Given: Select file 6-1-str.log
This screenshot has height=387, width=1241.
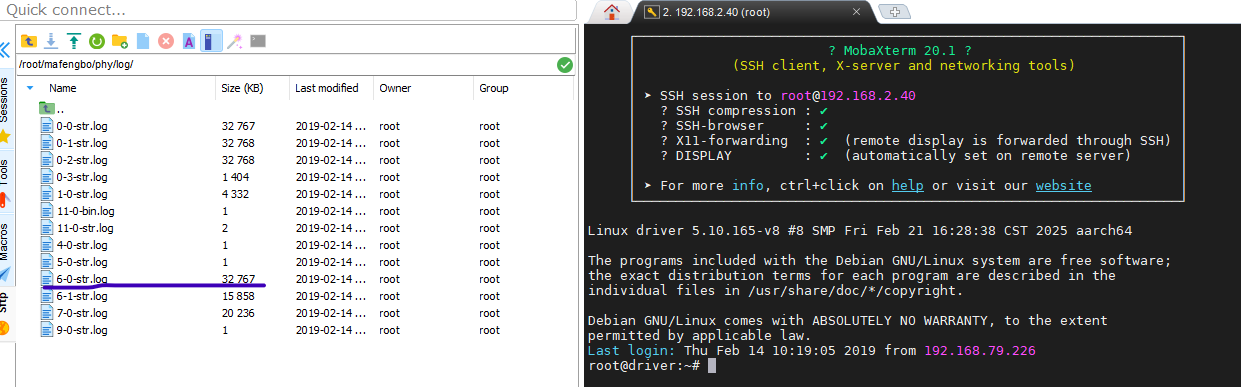Looking at the screenshot, I should point(82,296).
